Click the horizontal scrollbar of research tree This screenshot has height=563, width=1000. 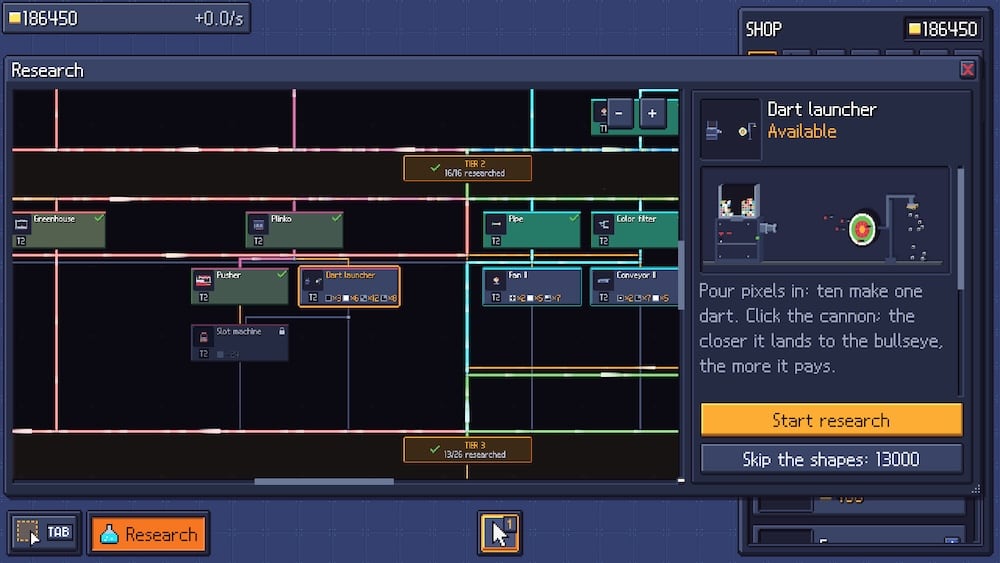point(324,481)
